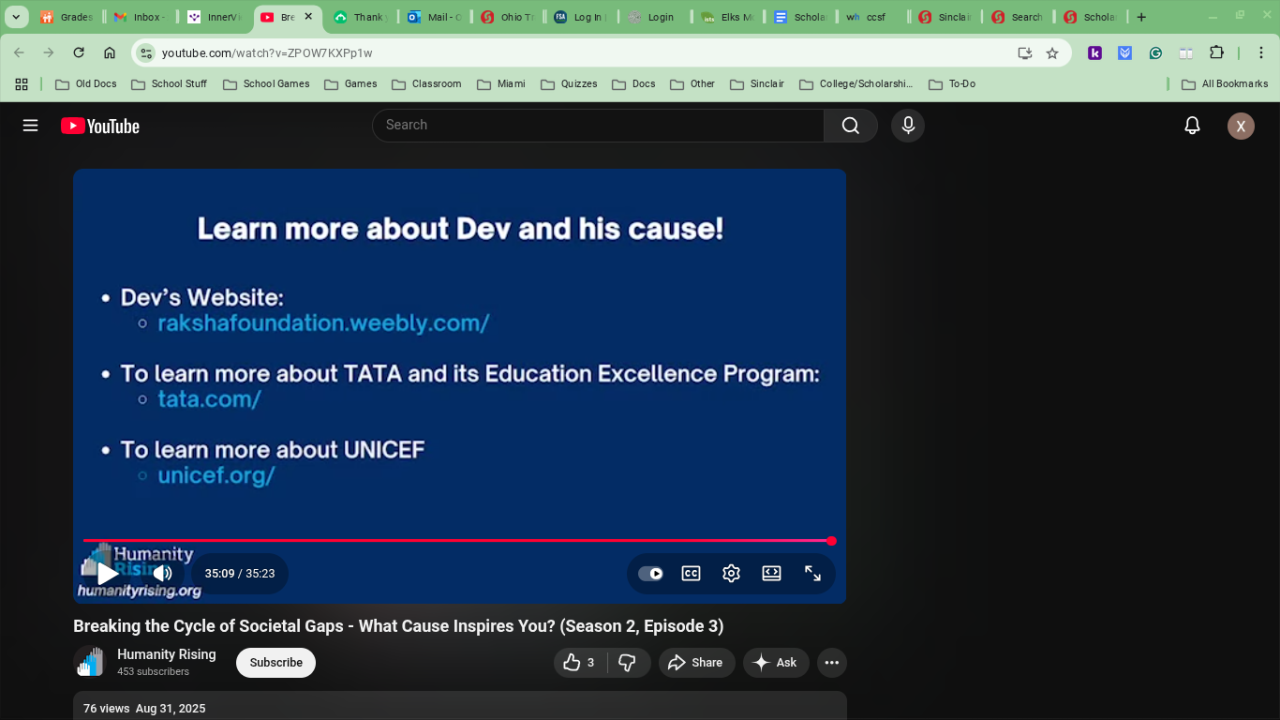Open YouTube guide hamburger menu

30,126
